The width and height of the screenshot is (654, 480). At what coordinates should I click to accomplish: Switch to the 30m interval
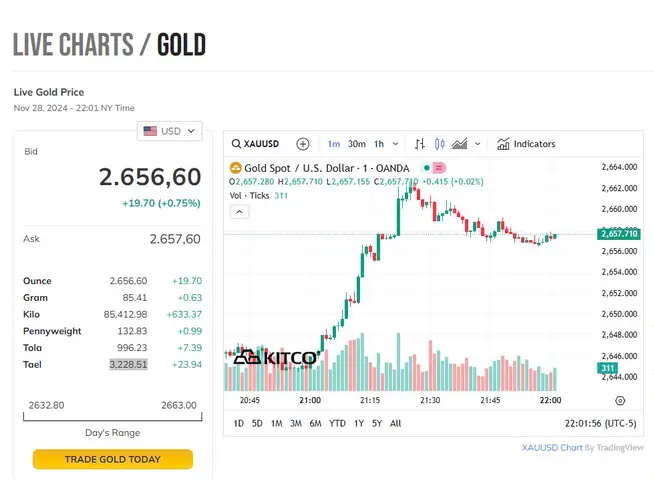tap(357, 144)
